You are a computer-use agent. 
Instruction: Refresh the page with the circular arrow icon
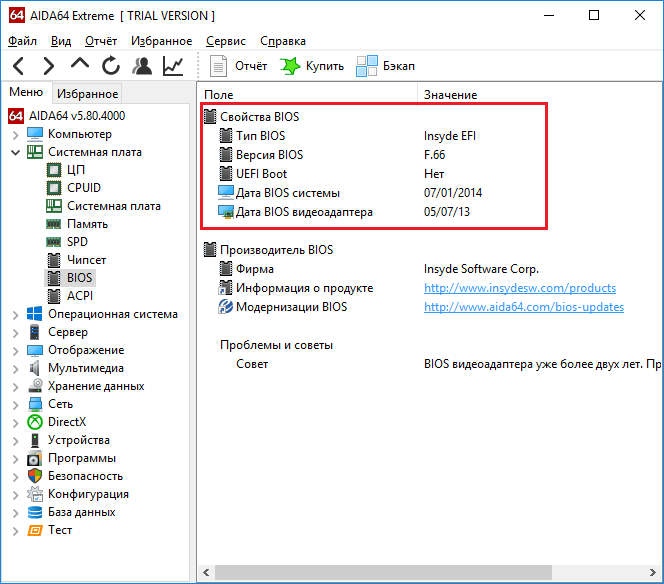(111, 66)
